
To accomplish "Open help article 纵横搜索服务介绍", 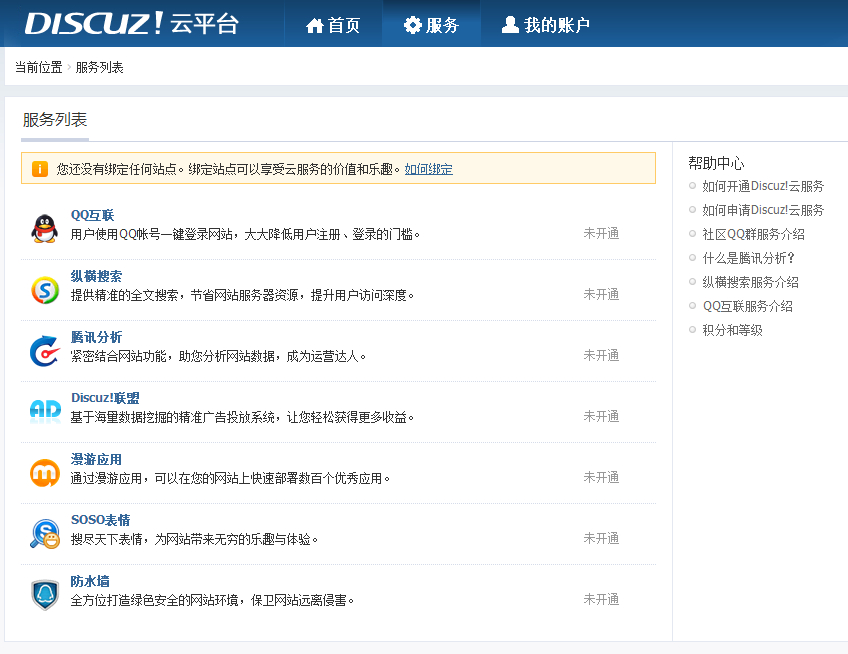I will [x=750, y=282].
